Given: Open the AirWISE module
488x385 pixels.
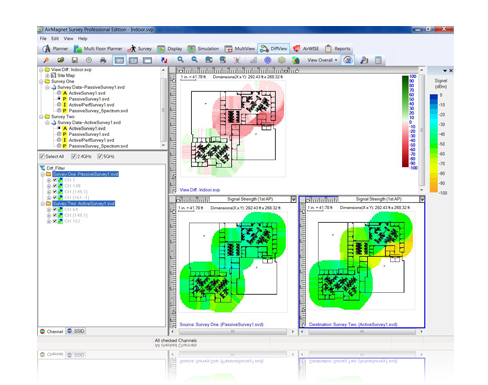Looking at the screenshot, I should [306, 49].
